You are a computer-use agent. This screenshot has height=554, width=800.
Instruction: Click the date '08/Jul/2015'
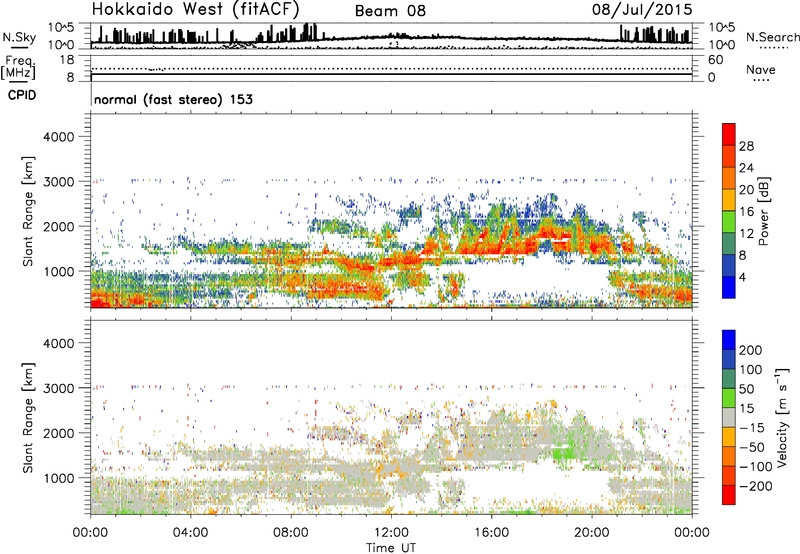click(x=642, y=10)
